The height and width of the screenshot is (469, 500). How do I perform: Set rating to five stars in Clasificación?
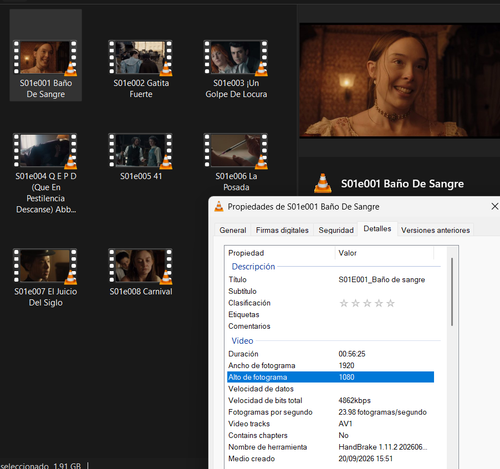tap(390, 303)
